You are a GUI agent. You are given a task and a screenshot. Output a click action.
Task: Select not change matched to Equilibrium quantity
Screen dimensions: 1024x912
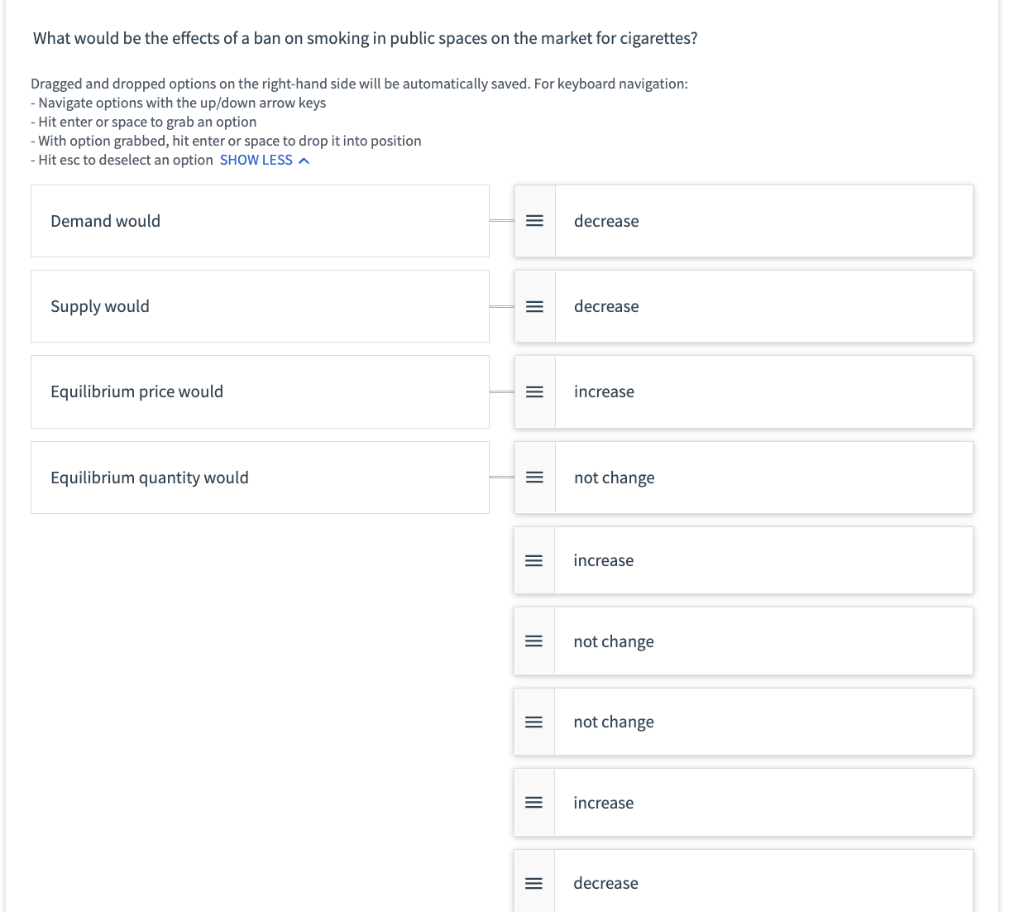click(760, 478)
